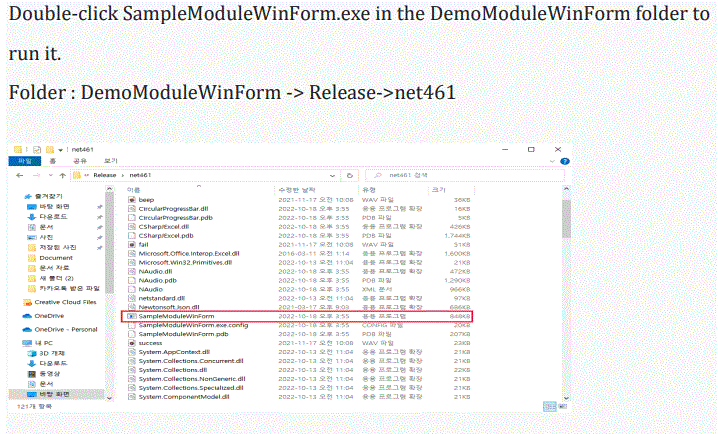Select the success WAV file icon
718x434 pixels.
132,343
